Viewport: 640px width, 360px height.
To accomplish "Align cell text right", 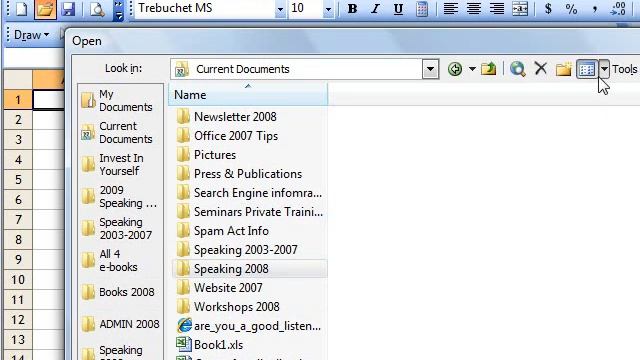I will (x=497, y=9).
